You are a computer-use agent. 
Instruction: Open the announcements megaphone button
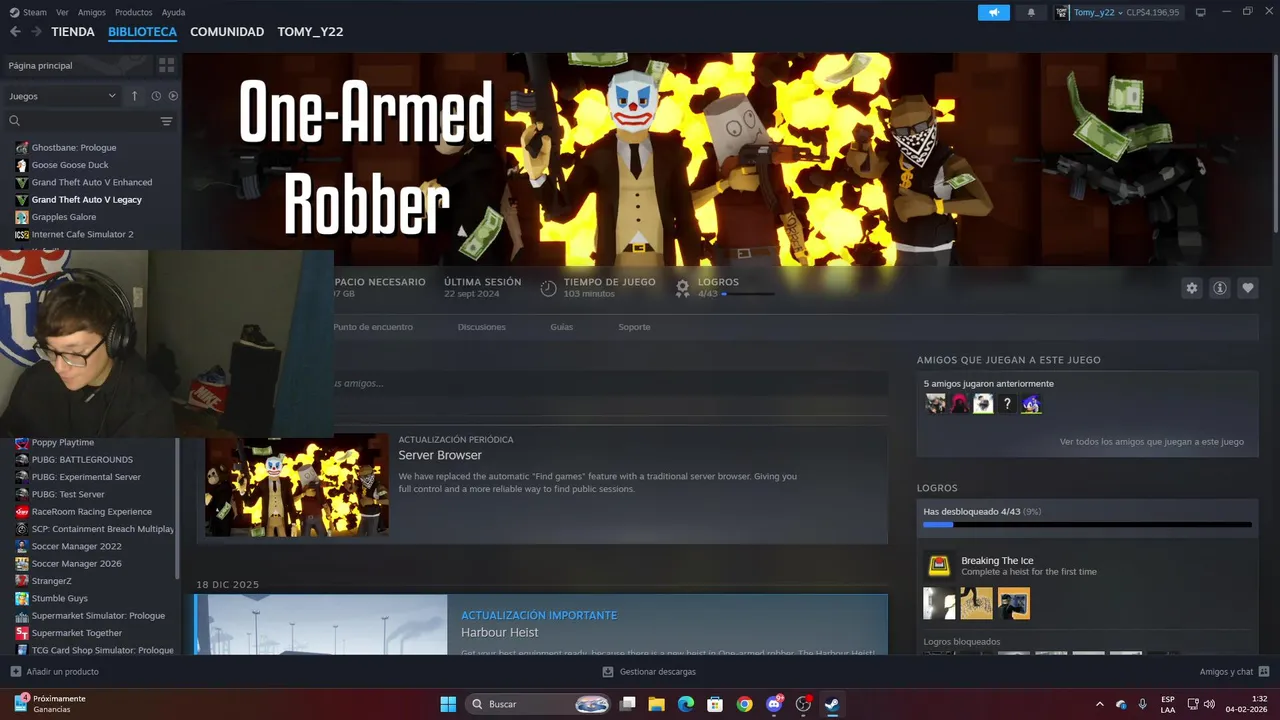click(993, 12)
